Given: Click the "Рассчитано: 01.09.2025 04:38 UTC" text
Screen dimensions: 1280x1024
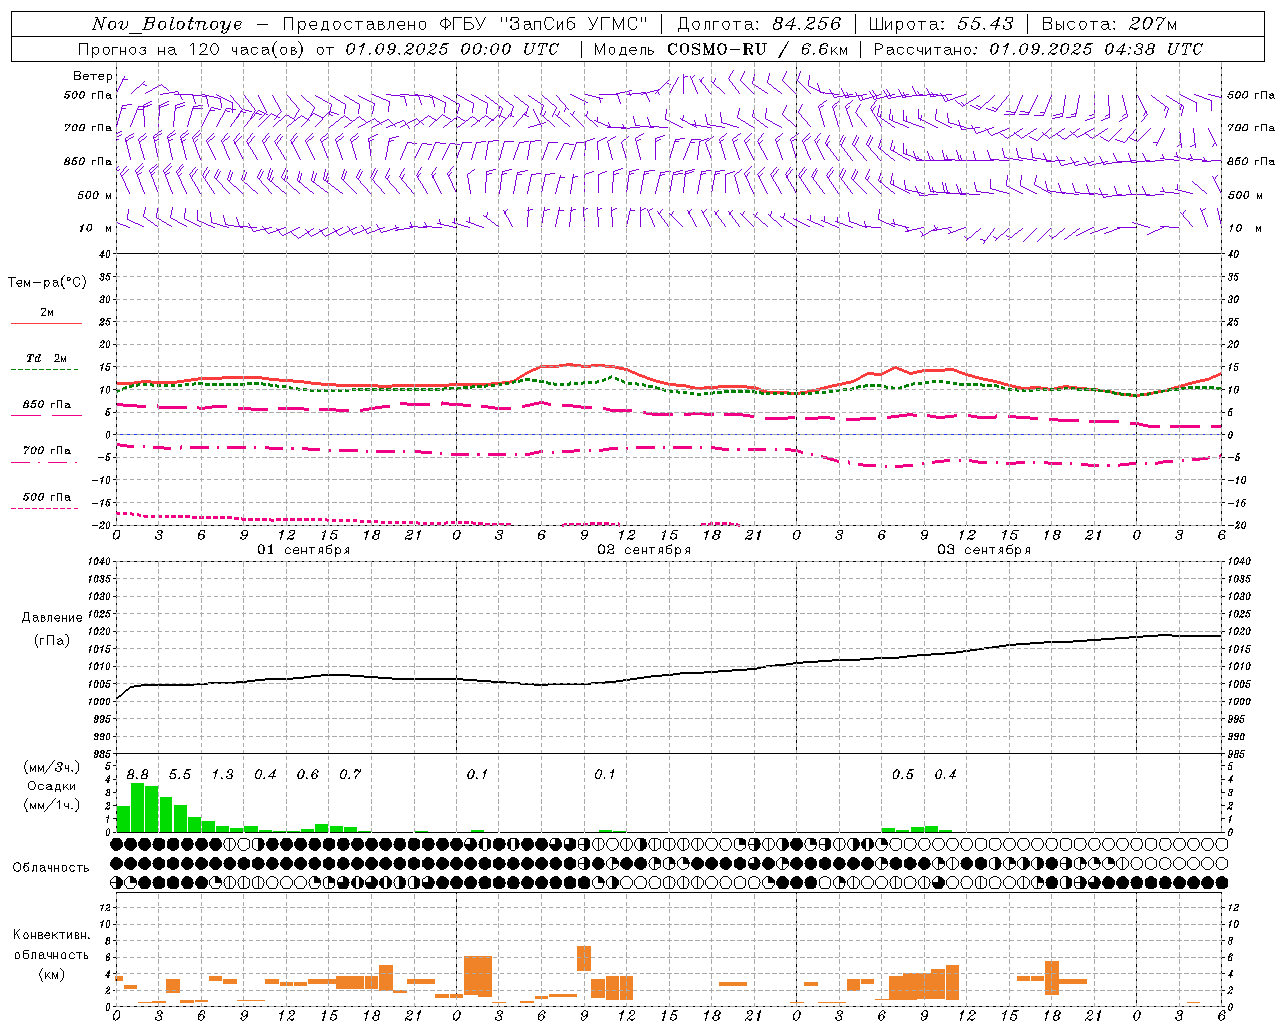Looking at the screenshot, I should 1038,49.
